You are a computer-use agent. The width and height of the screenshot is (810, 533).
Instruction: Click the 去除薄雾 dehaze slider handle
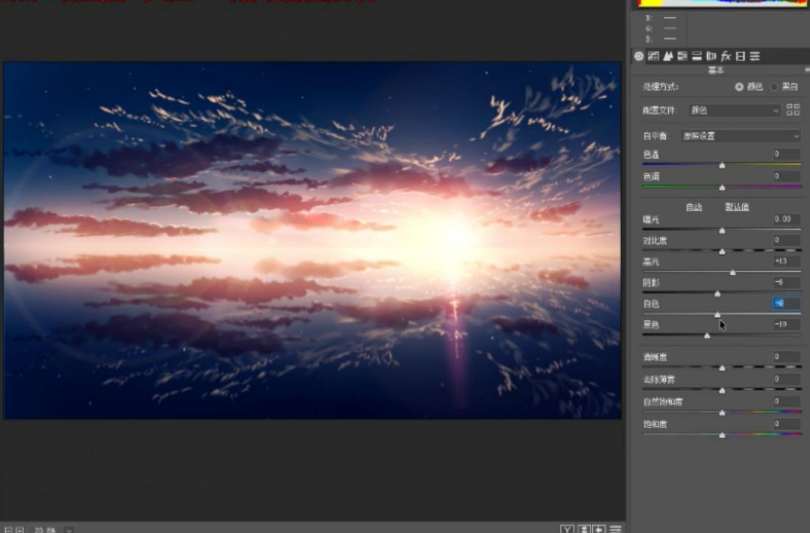(722, 390)
